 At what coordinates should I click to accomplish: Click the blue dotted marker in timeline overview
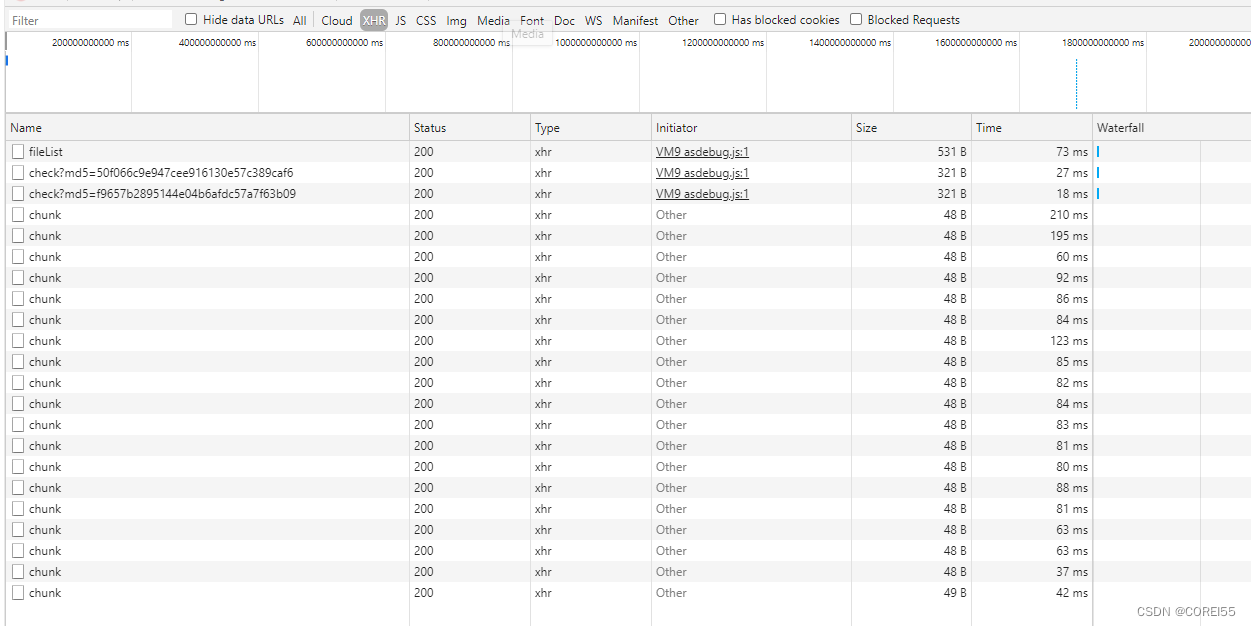click(1076, 84)
